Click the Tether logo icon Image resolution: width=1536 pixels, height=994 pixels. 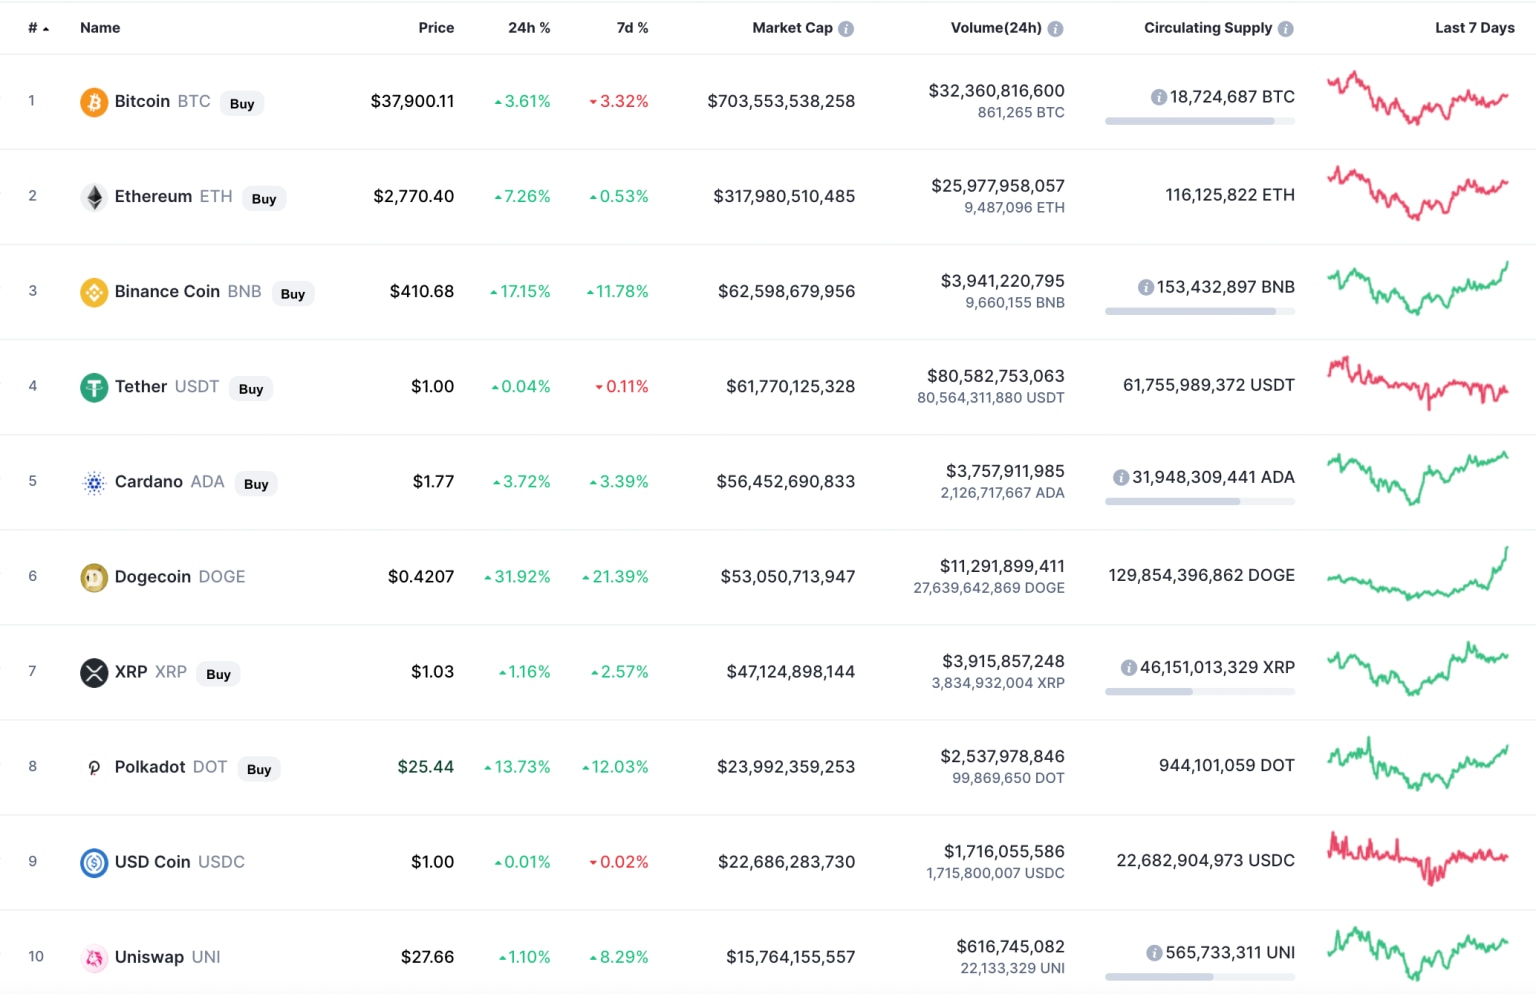(94, 387)
